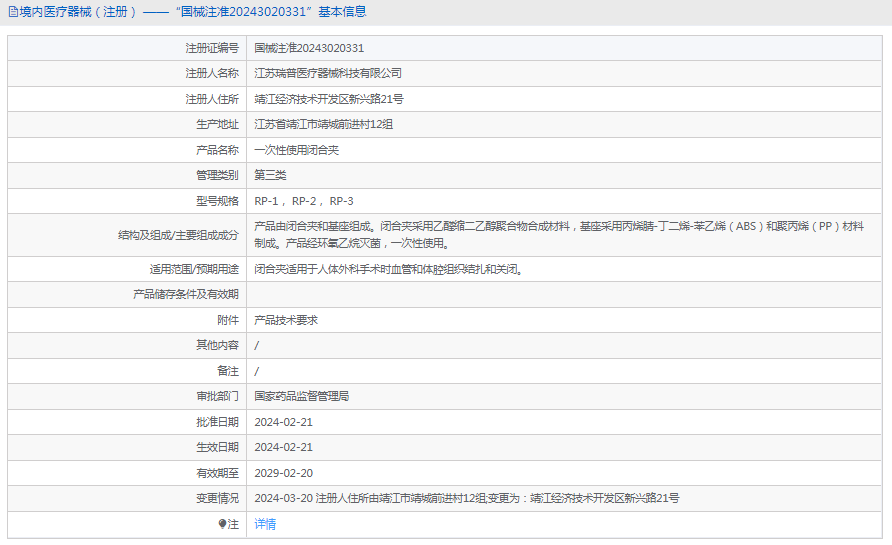Click the 结构及组成/主要组成成分 label

coord(179,235)
